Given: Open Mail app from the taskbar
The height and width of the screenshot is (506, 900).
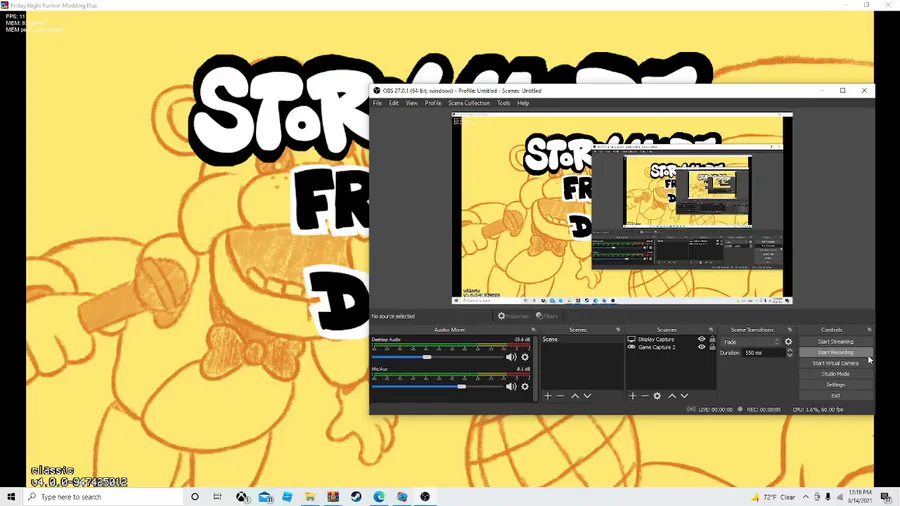Looking at the screenshot, I should point(265,497).
